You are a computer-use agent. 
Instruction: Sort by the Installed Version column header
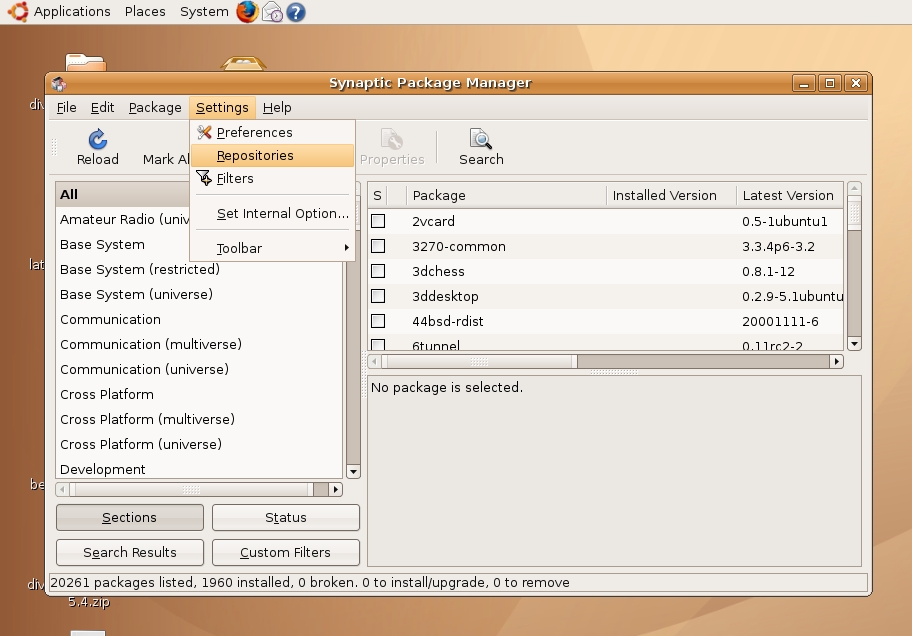[x=671, y=196]
